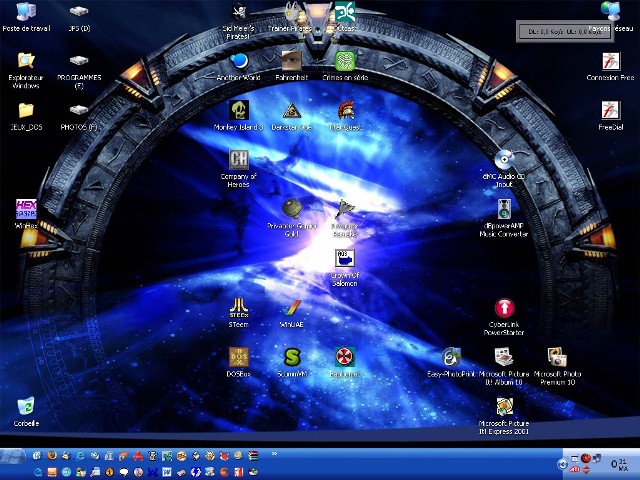
Task: Select the Crown Of Solomon icon
Action: (345, 268)
